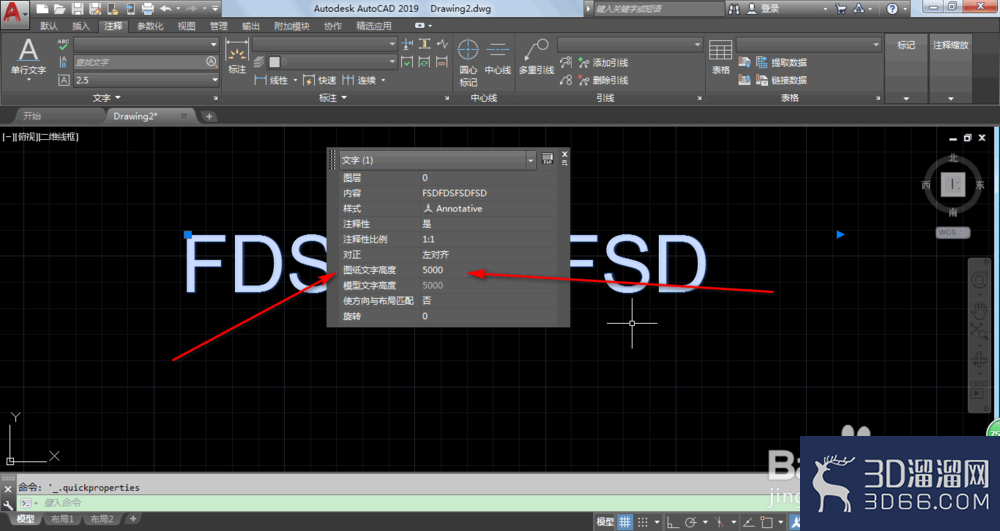The height and width of the screenshot is (531, 1000).
Task: Toggle object snap tracking in status bar
Action: click(749, 522)
